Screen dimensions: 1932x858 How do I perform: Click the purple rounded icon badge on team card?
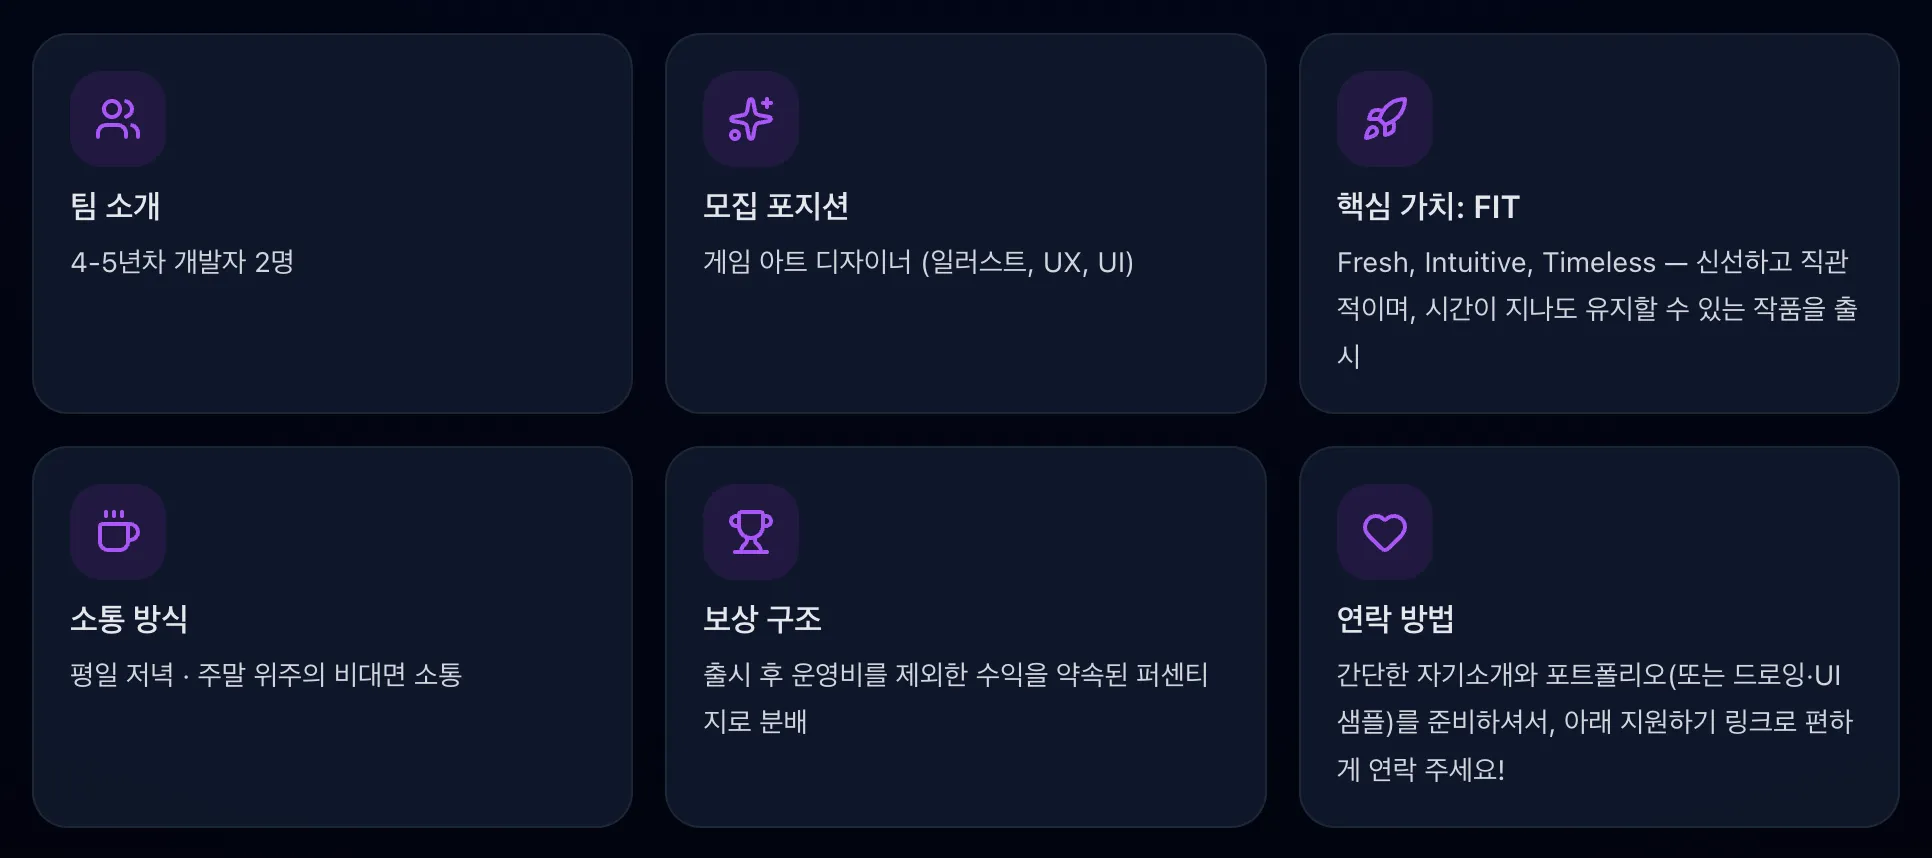[118, 118]
